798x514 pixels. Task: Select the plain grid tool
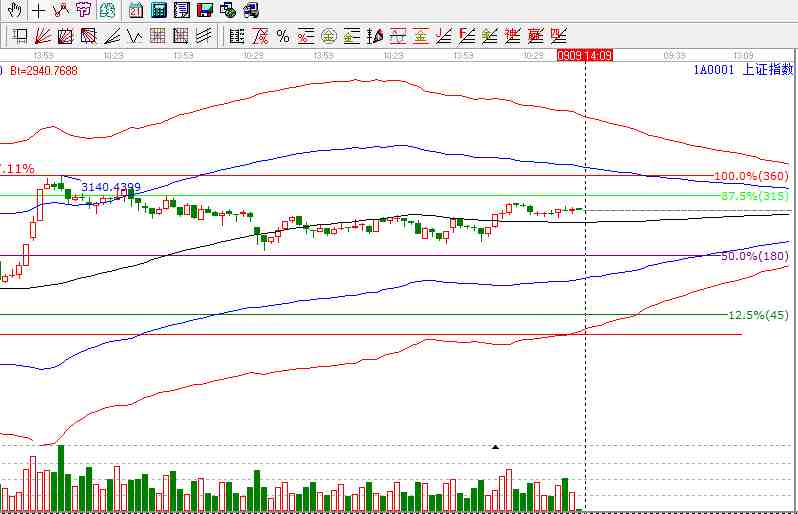tap(158, 36)
